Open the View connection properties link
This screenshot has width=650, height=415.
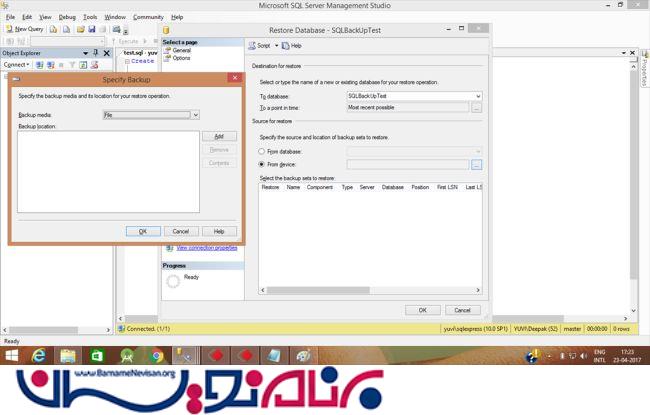click(x=207, y=248)
